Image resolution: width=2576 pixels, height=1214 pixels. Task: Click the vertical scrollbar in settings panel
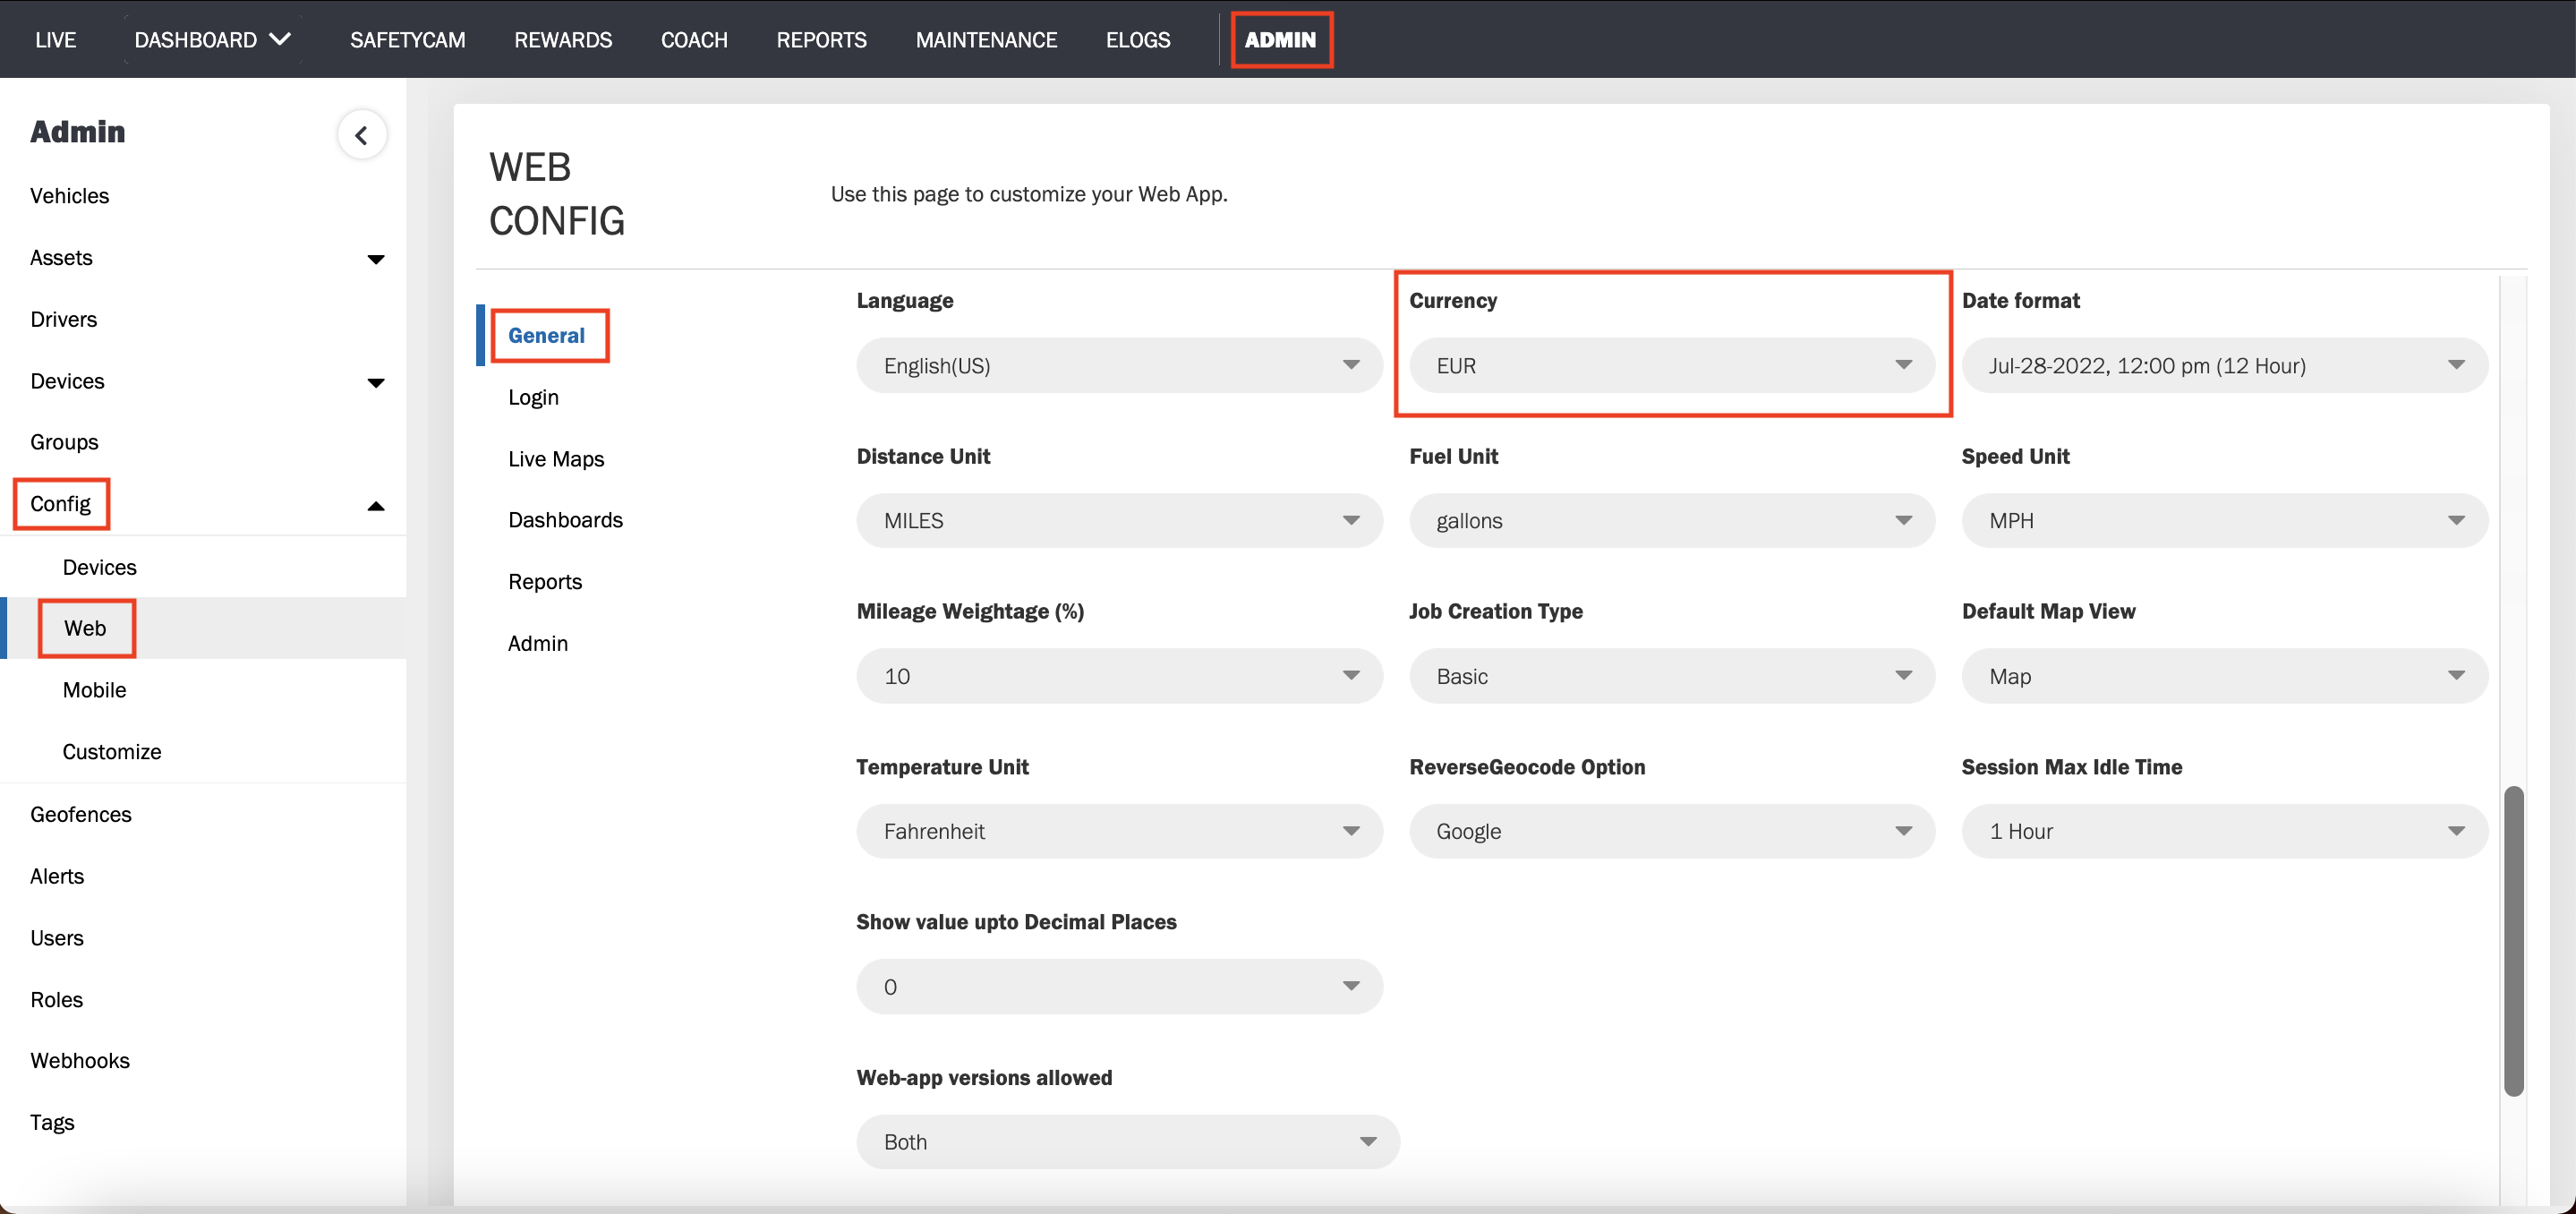pos(2513,940)
